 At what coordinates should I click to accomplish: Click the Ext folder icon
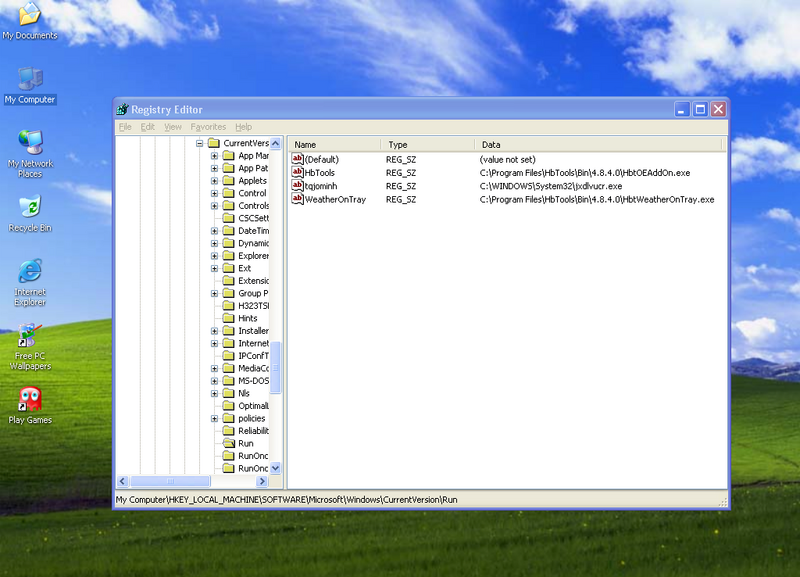229,268
